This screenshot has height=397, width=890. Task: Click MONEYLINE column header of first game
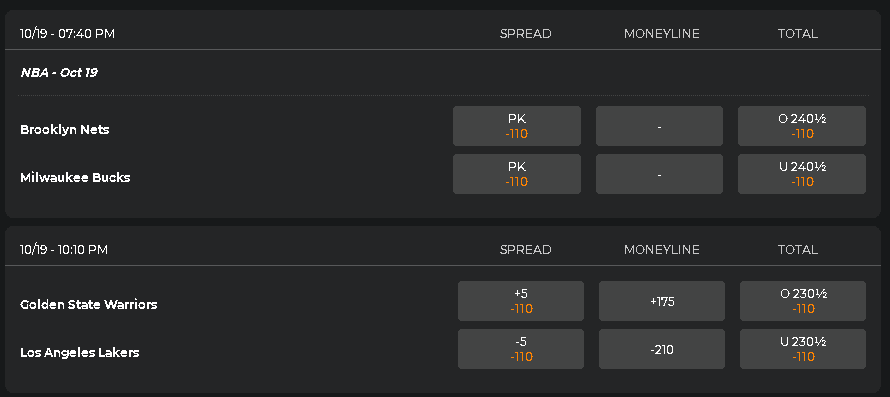pos(661,34)
